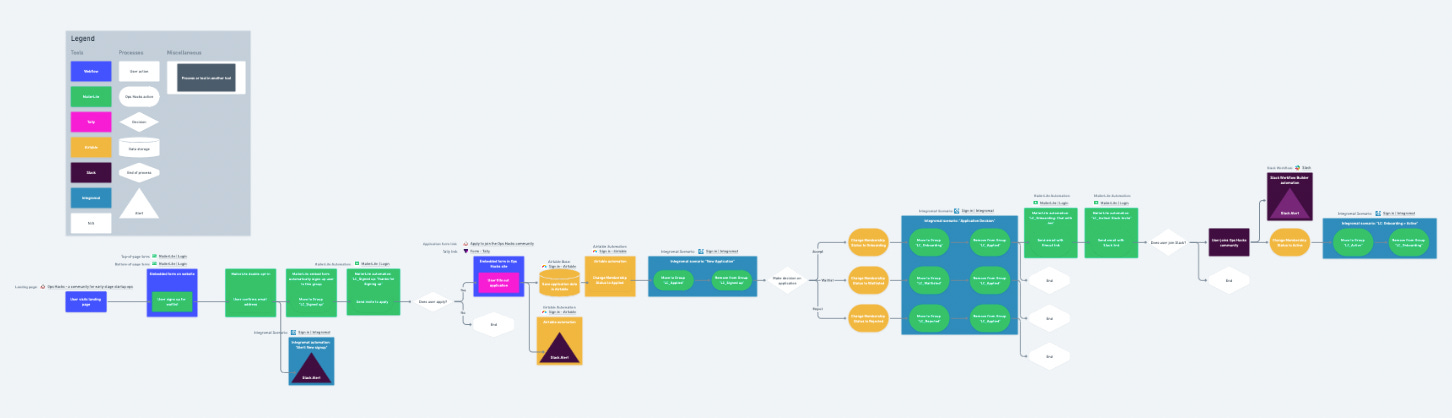Open 'Apply to join the Ops Hacks community' link
Image resolution: width=1452 pixels, height=418 pixels.
coord(504,244)
